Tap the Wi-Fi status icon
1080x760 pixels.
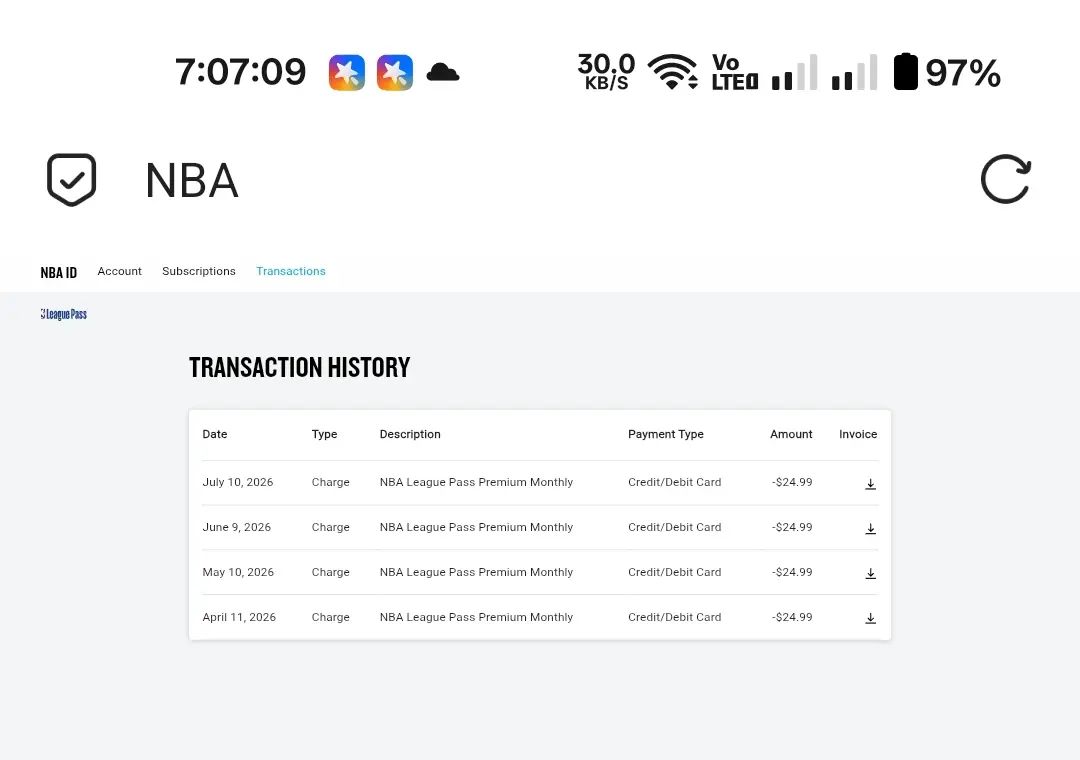(x=673, y=72)
